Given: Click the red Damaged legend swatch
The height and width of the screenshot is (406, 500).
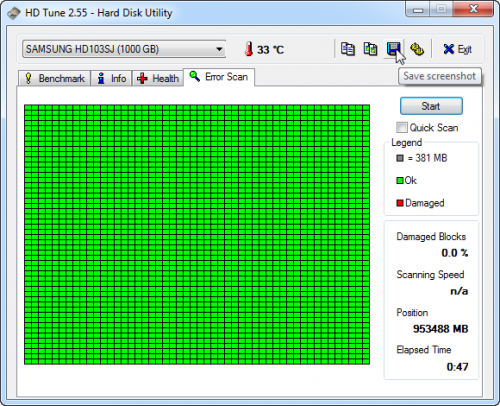Looking at the screenshot, I should pyautogui.click(x=400, y=203).
